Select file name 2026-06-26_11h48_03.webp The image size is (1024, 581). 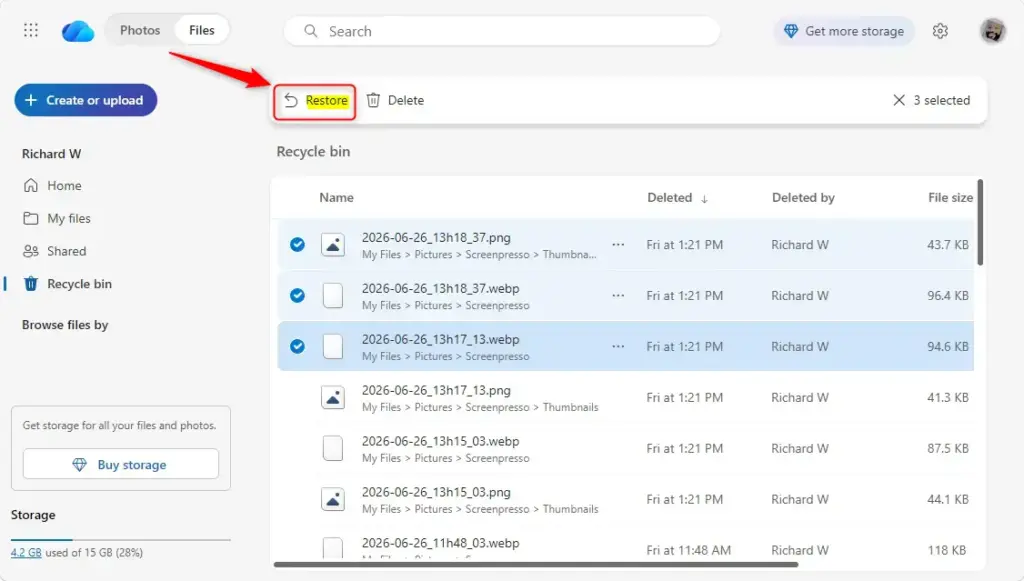click(441, 543)
